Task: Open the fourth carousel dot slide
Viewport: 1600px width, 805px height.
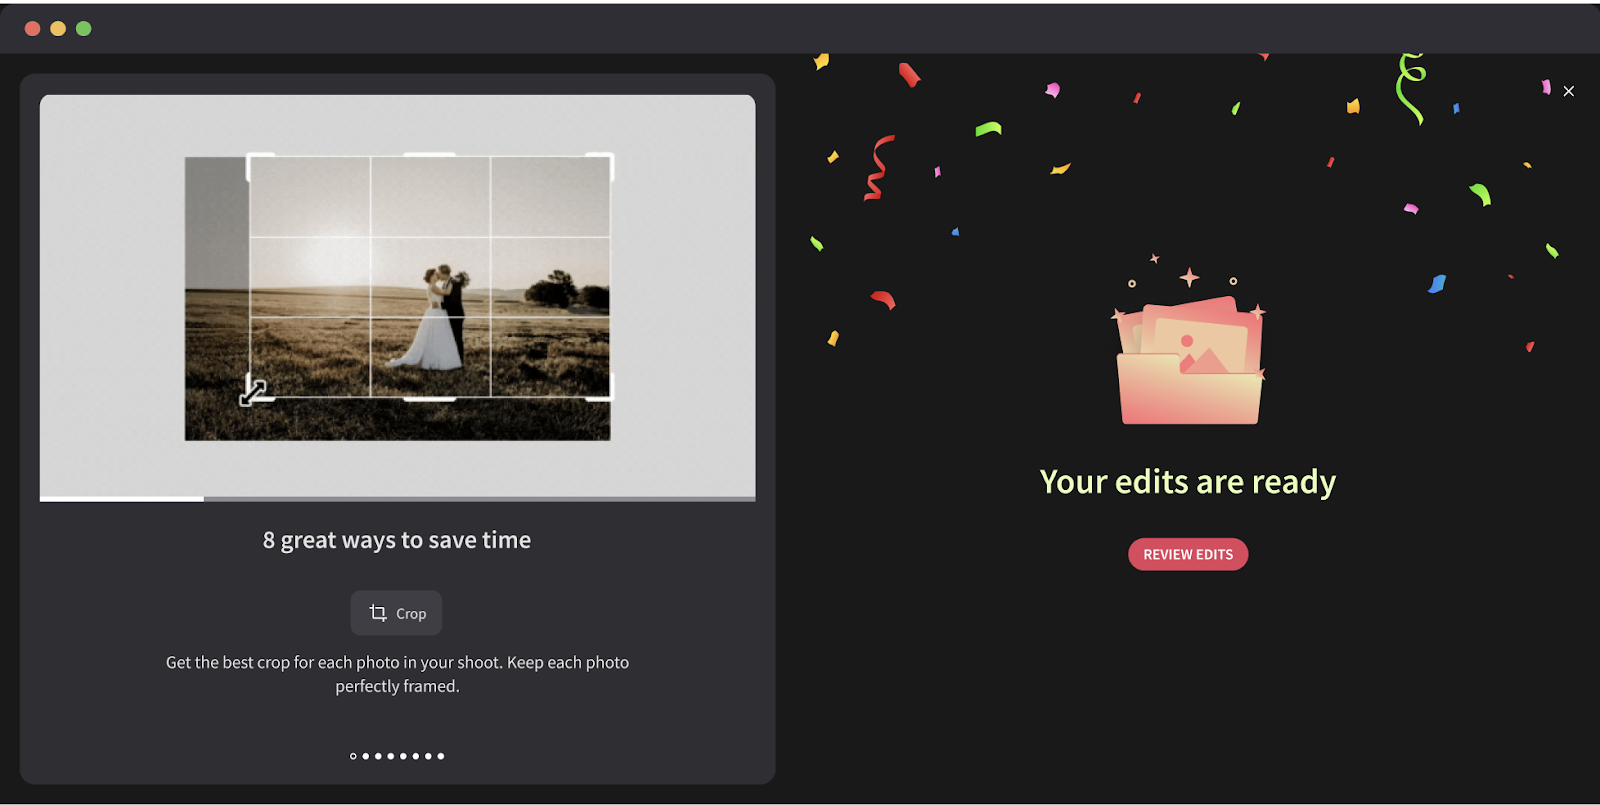Action: click(391, 756)
